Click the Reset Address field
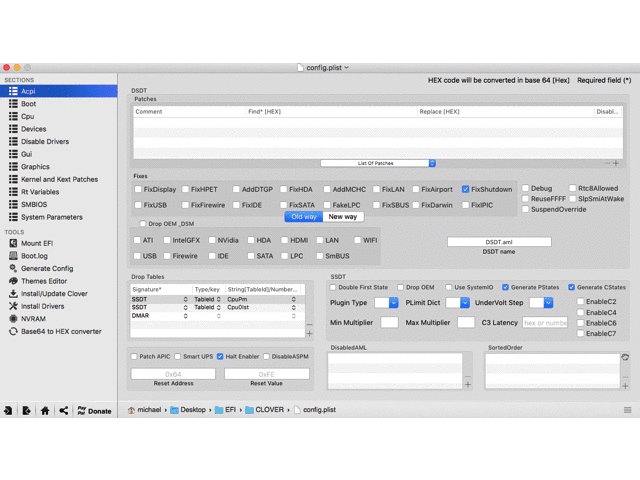Viewport: 640px width, 480px height. (173, 374)
